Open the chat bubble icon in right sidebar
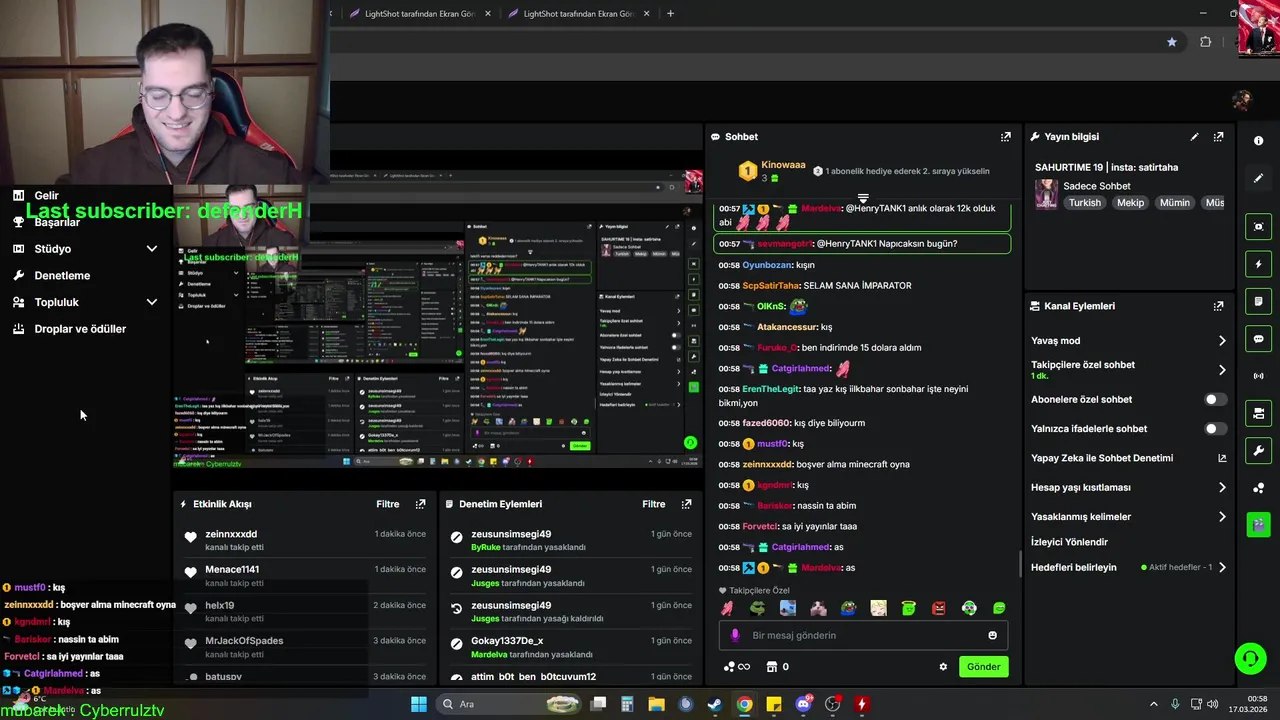Screen dimensions: 1280x720 (1258, 339)
